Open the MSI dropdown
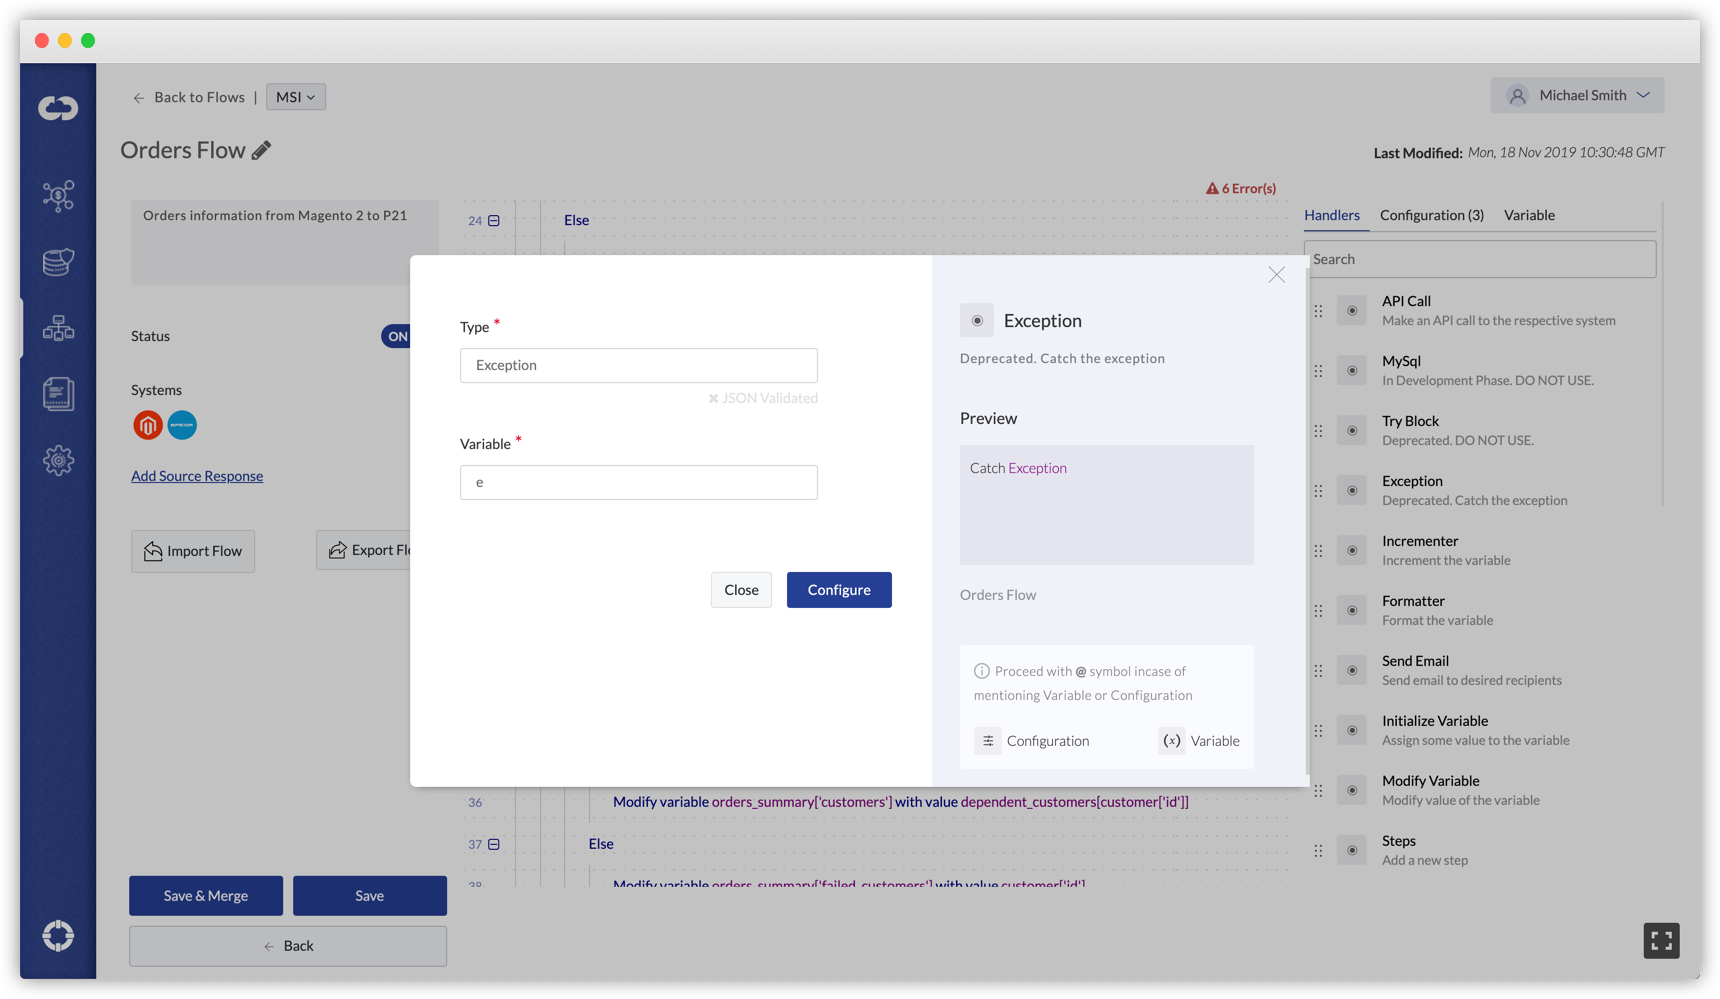Screen dimensions: 1720x999 (x=296, y=97)
